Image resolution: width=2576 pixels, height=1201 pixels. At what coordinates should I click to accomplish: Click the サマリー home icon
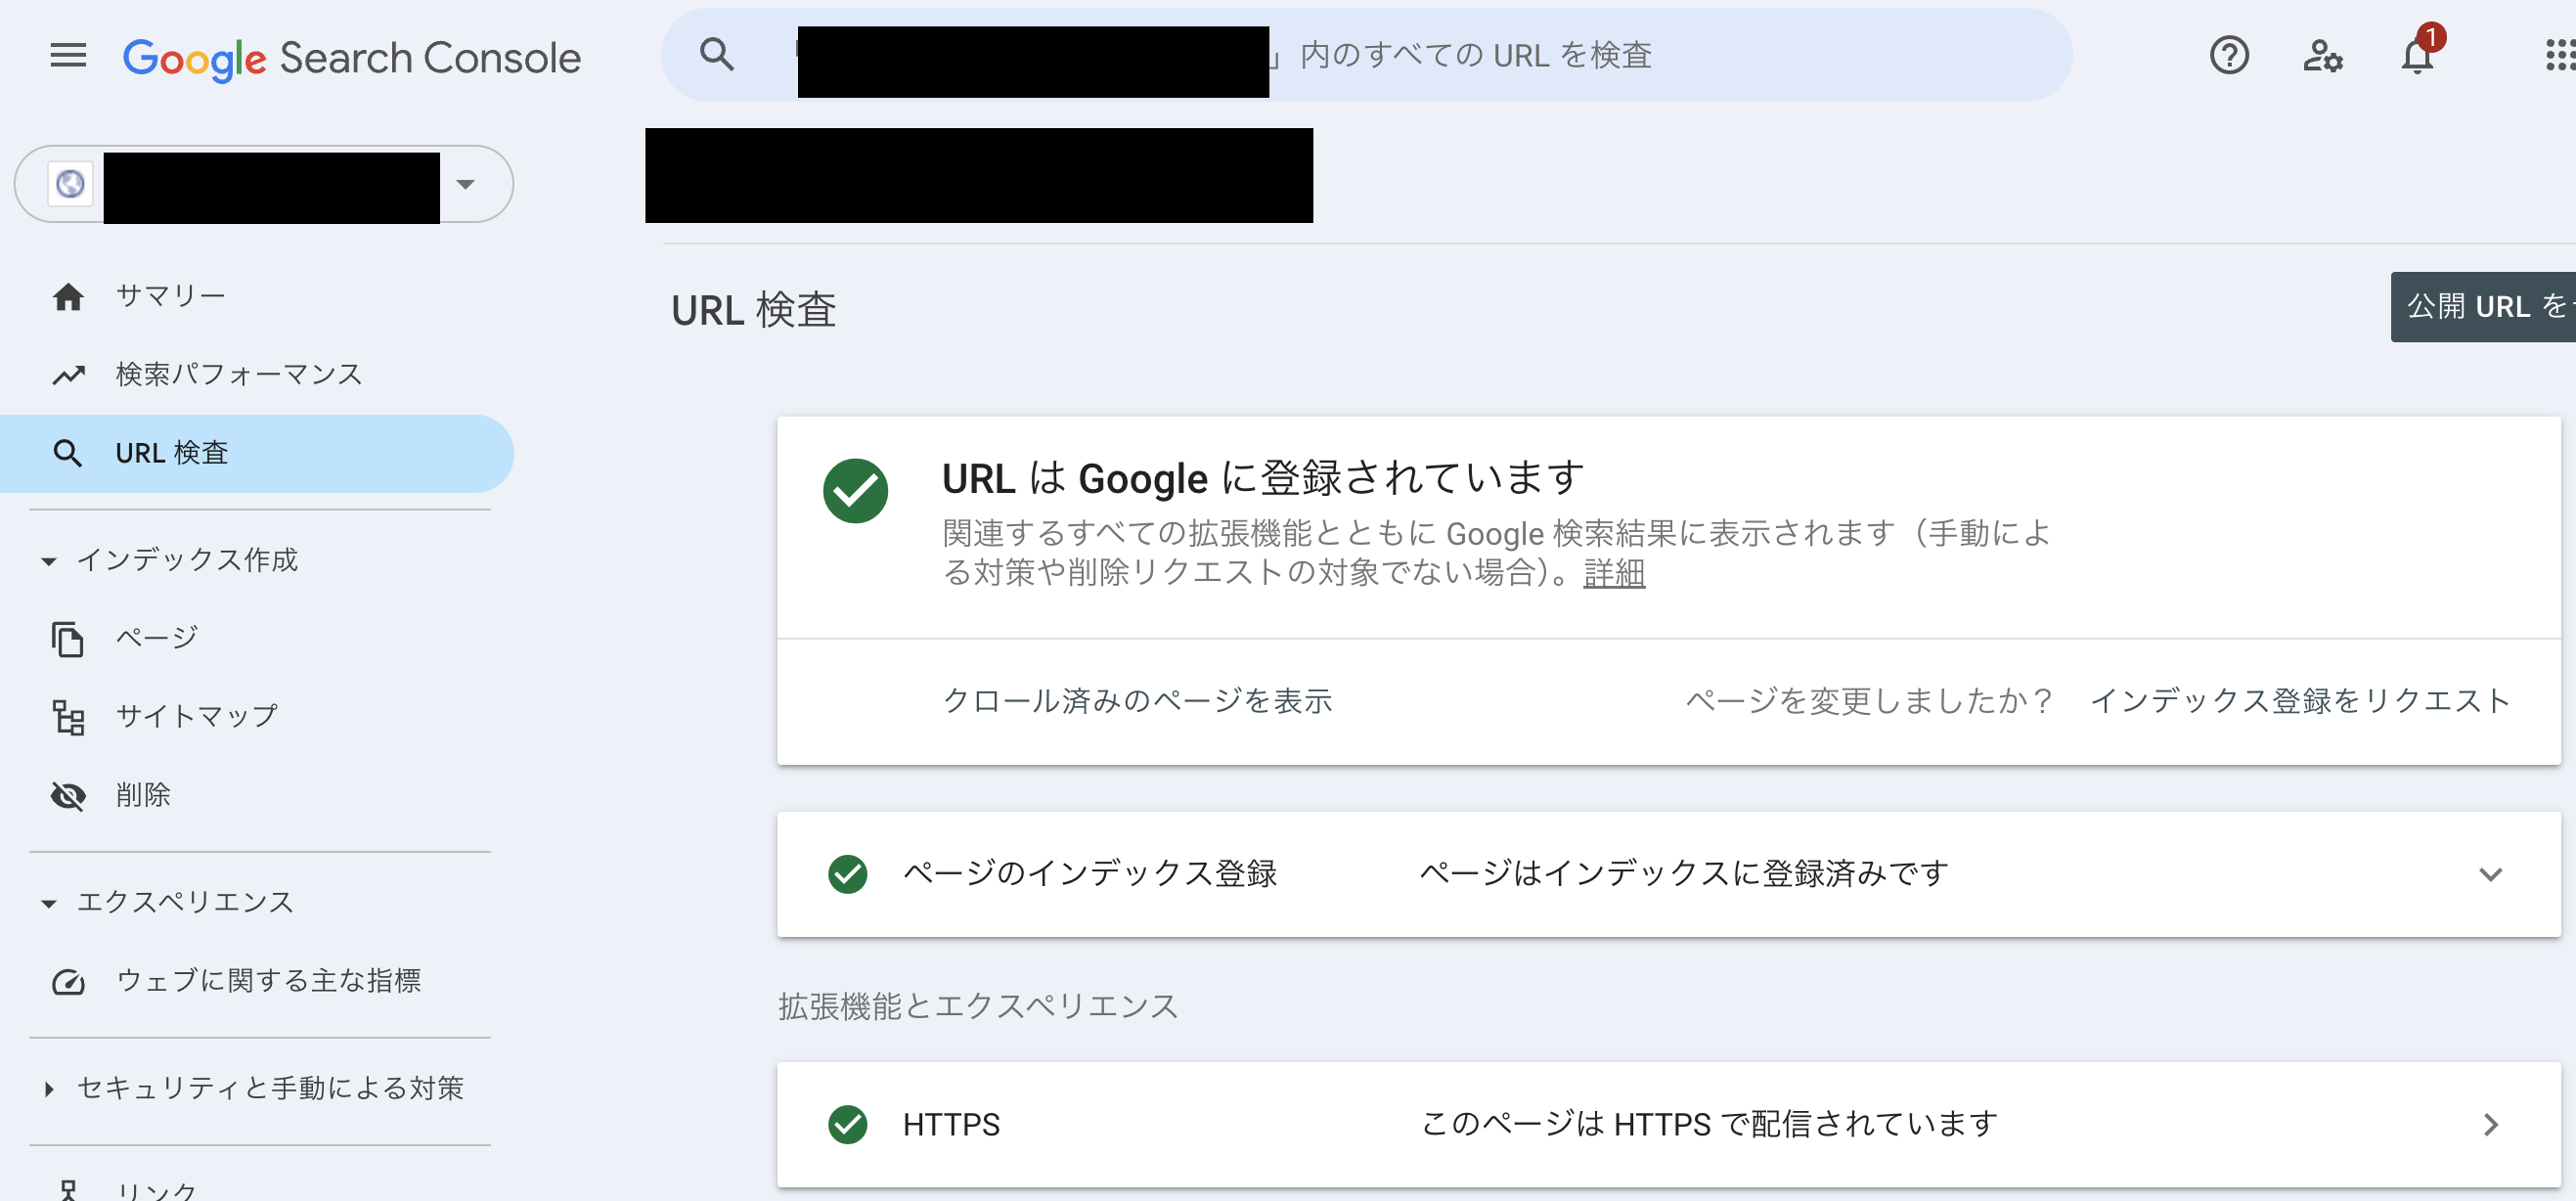(x=68, y=296)
